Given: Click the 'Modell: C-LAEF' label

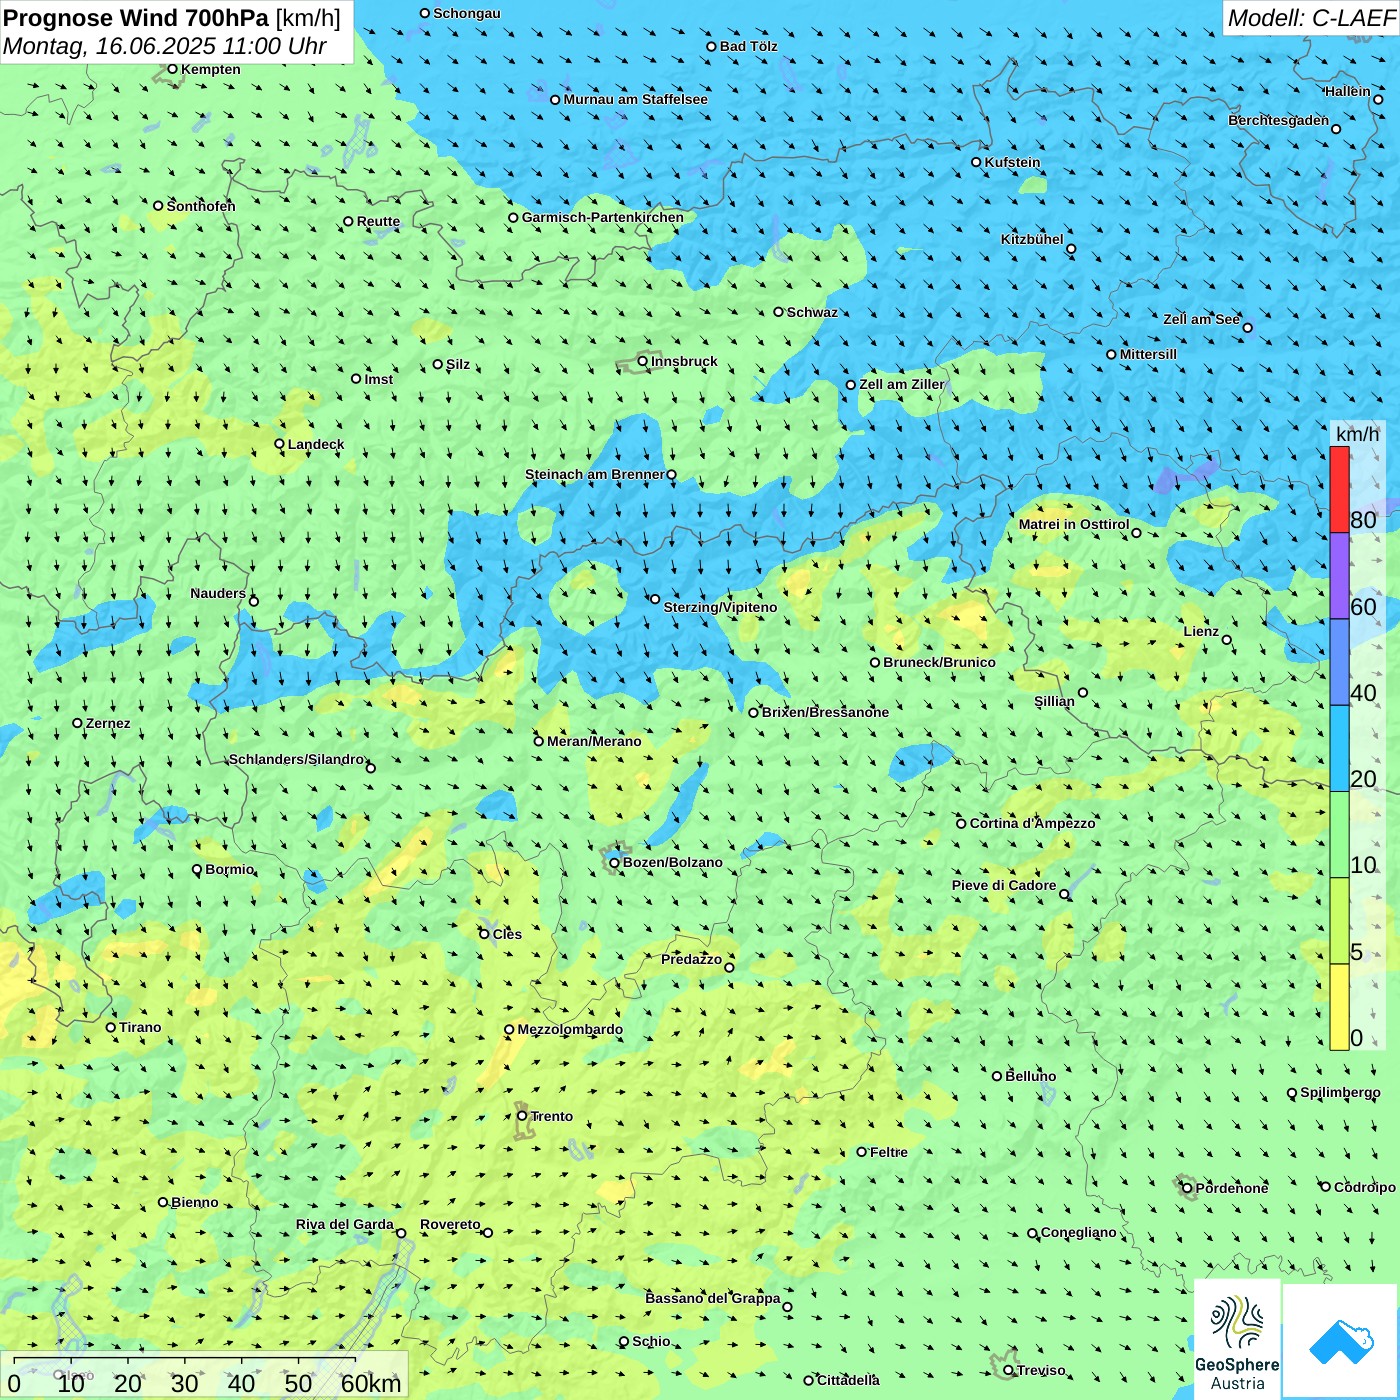Looking at the screenshot, I should click(1311, 18).
